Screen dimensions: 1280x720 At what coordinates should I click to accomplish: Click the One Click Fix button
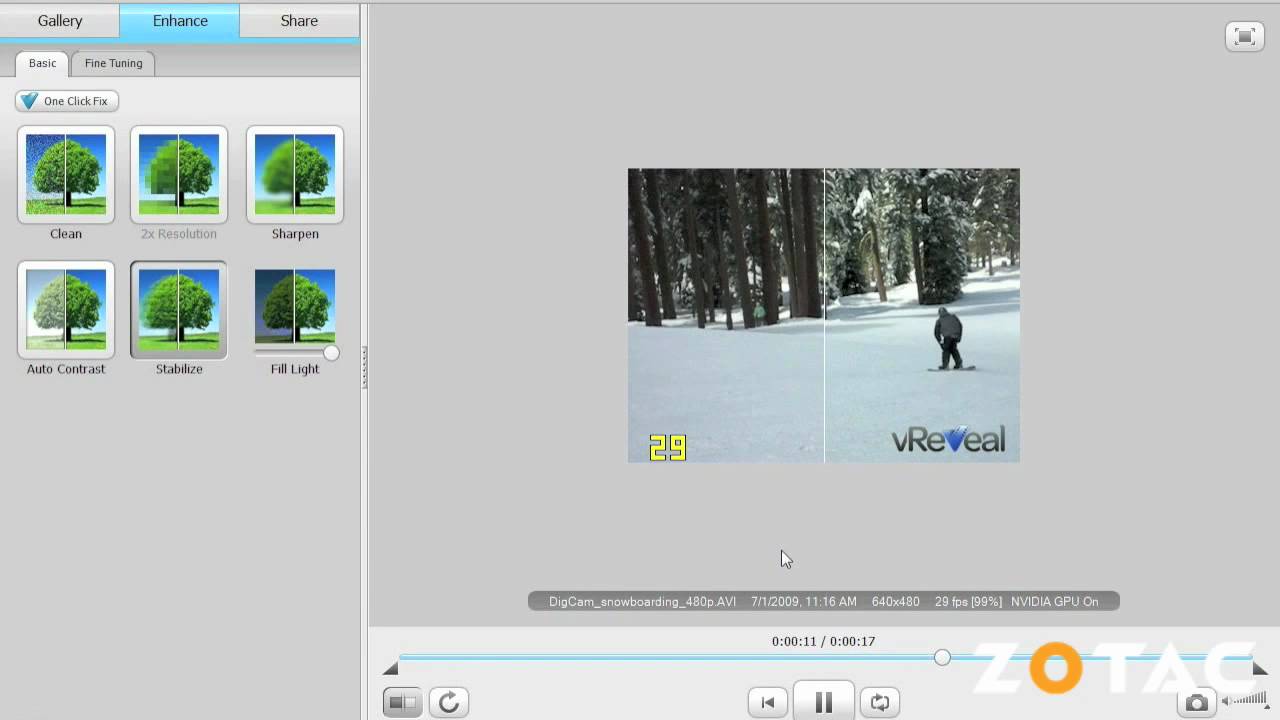pyautogui.click(x=67, y=101)
